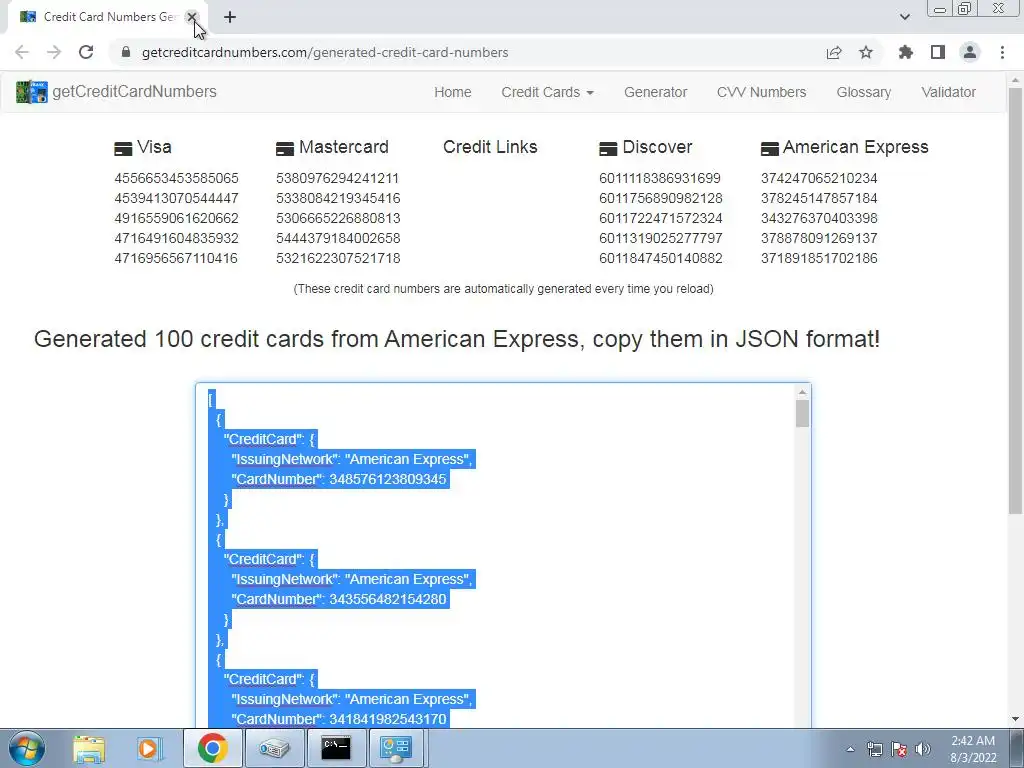1024x768 pixels.
Task: Click textarea scrollbar up arrow
Action: point(803,392)
